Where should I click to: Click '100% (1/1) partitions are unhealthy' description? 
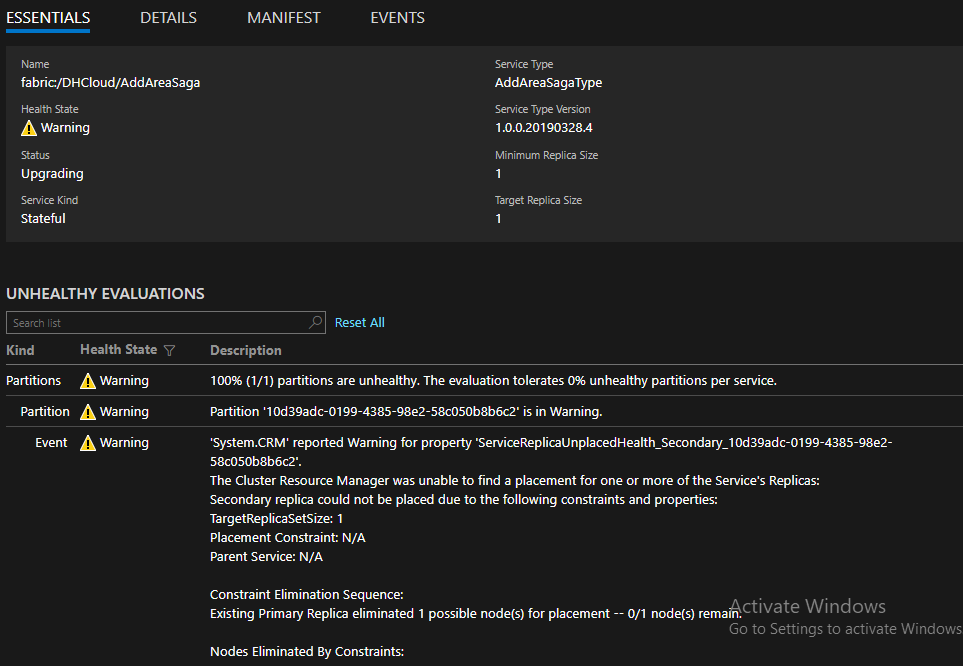(493, 380)
